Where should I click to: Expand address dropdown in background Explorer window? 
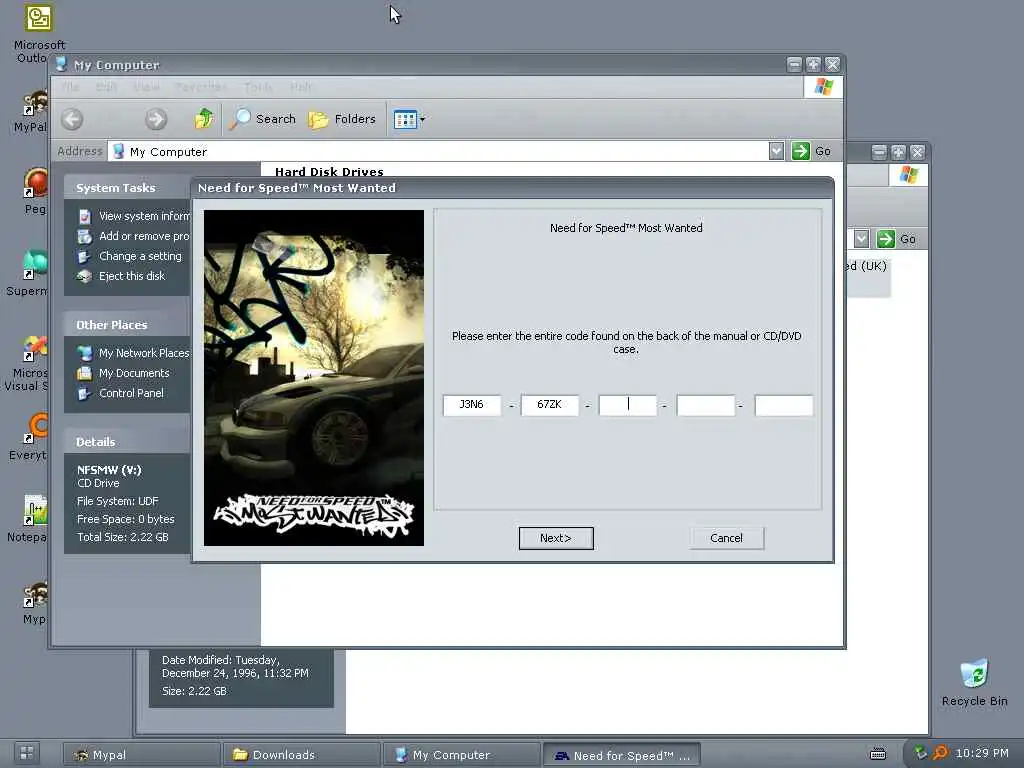[861, 239]
